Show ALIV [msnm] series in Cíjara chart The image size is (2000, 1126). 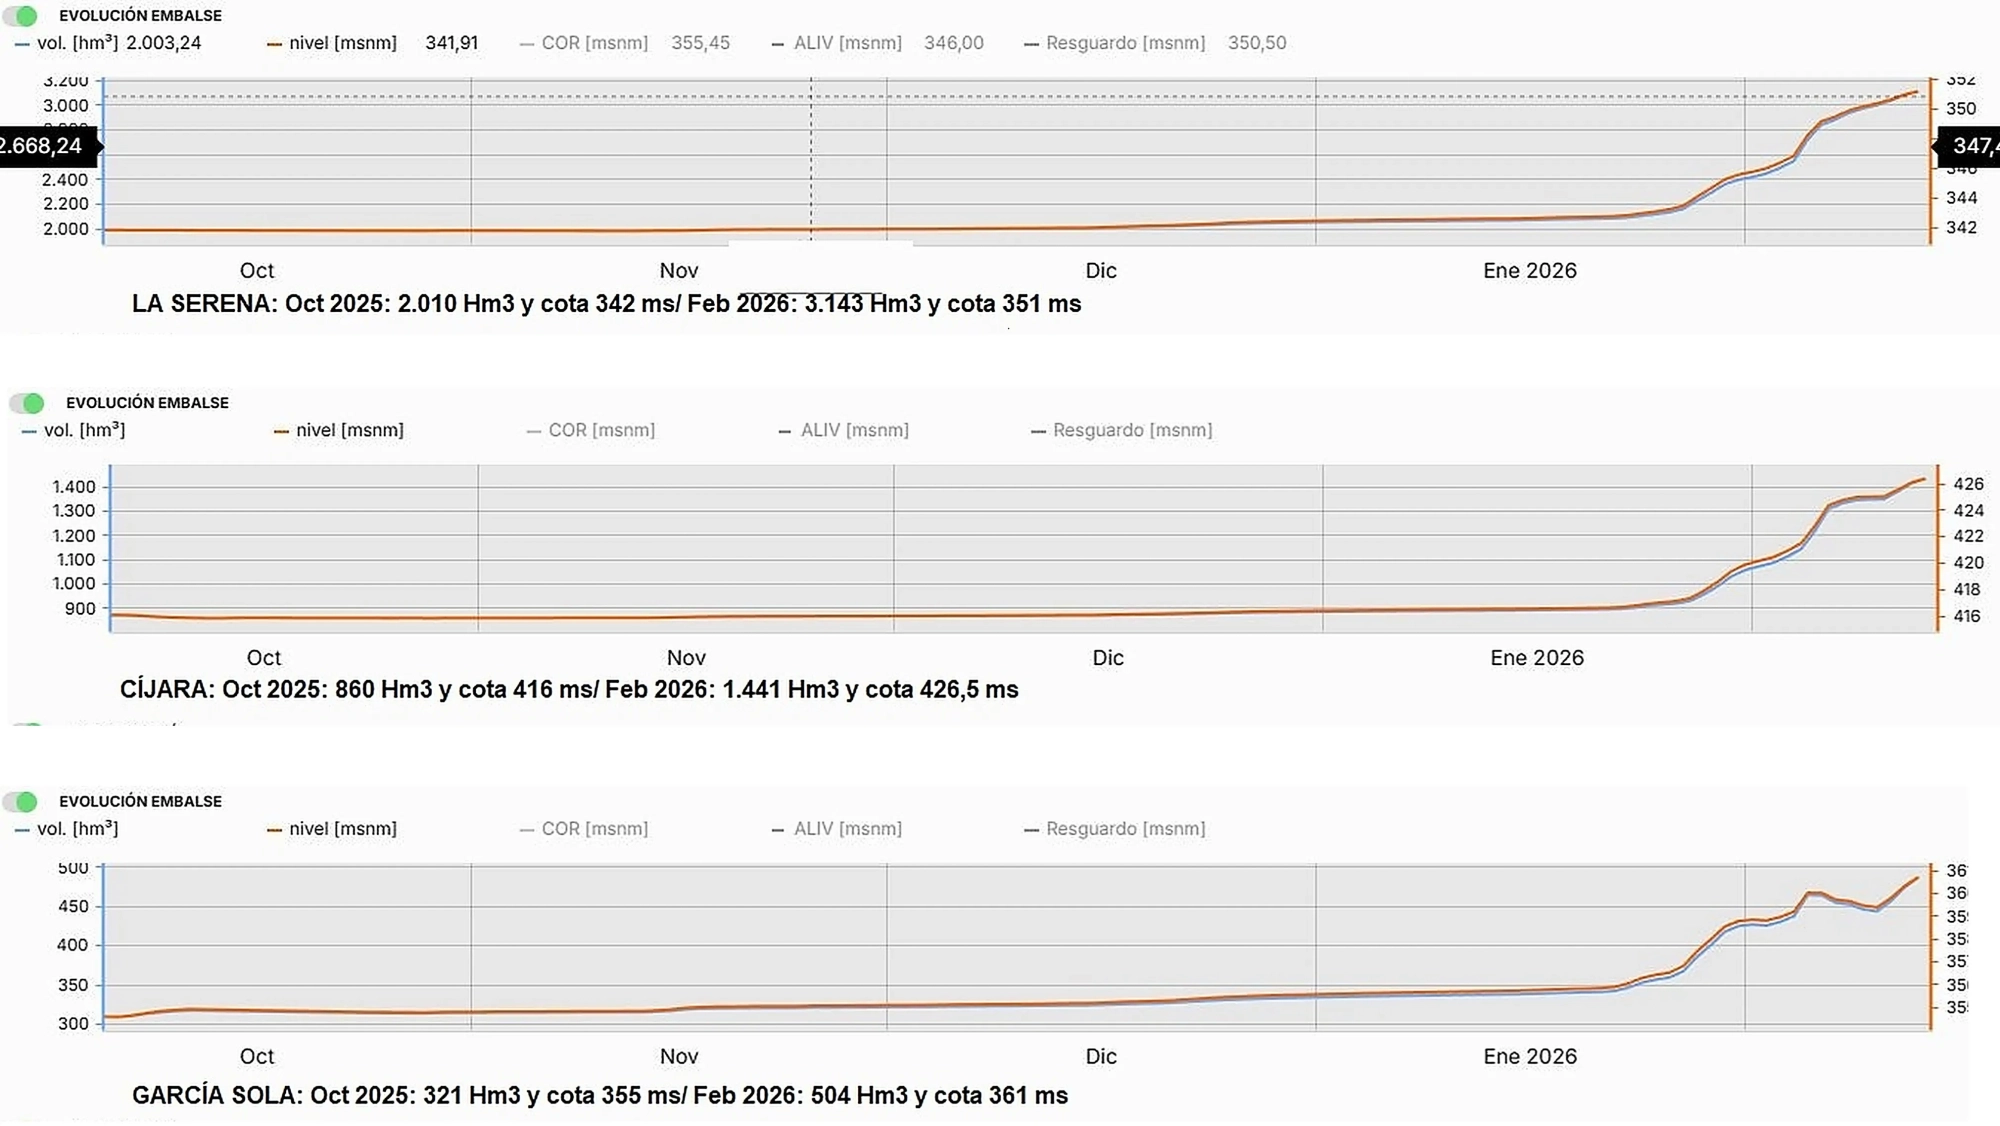844,430
